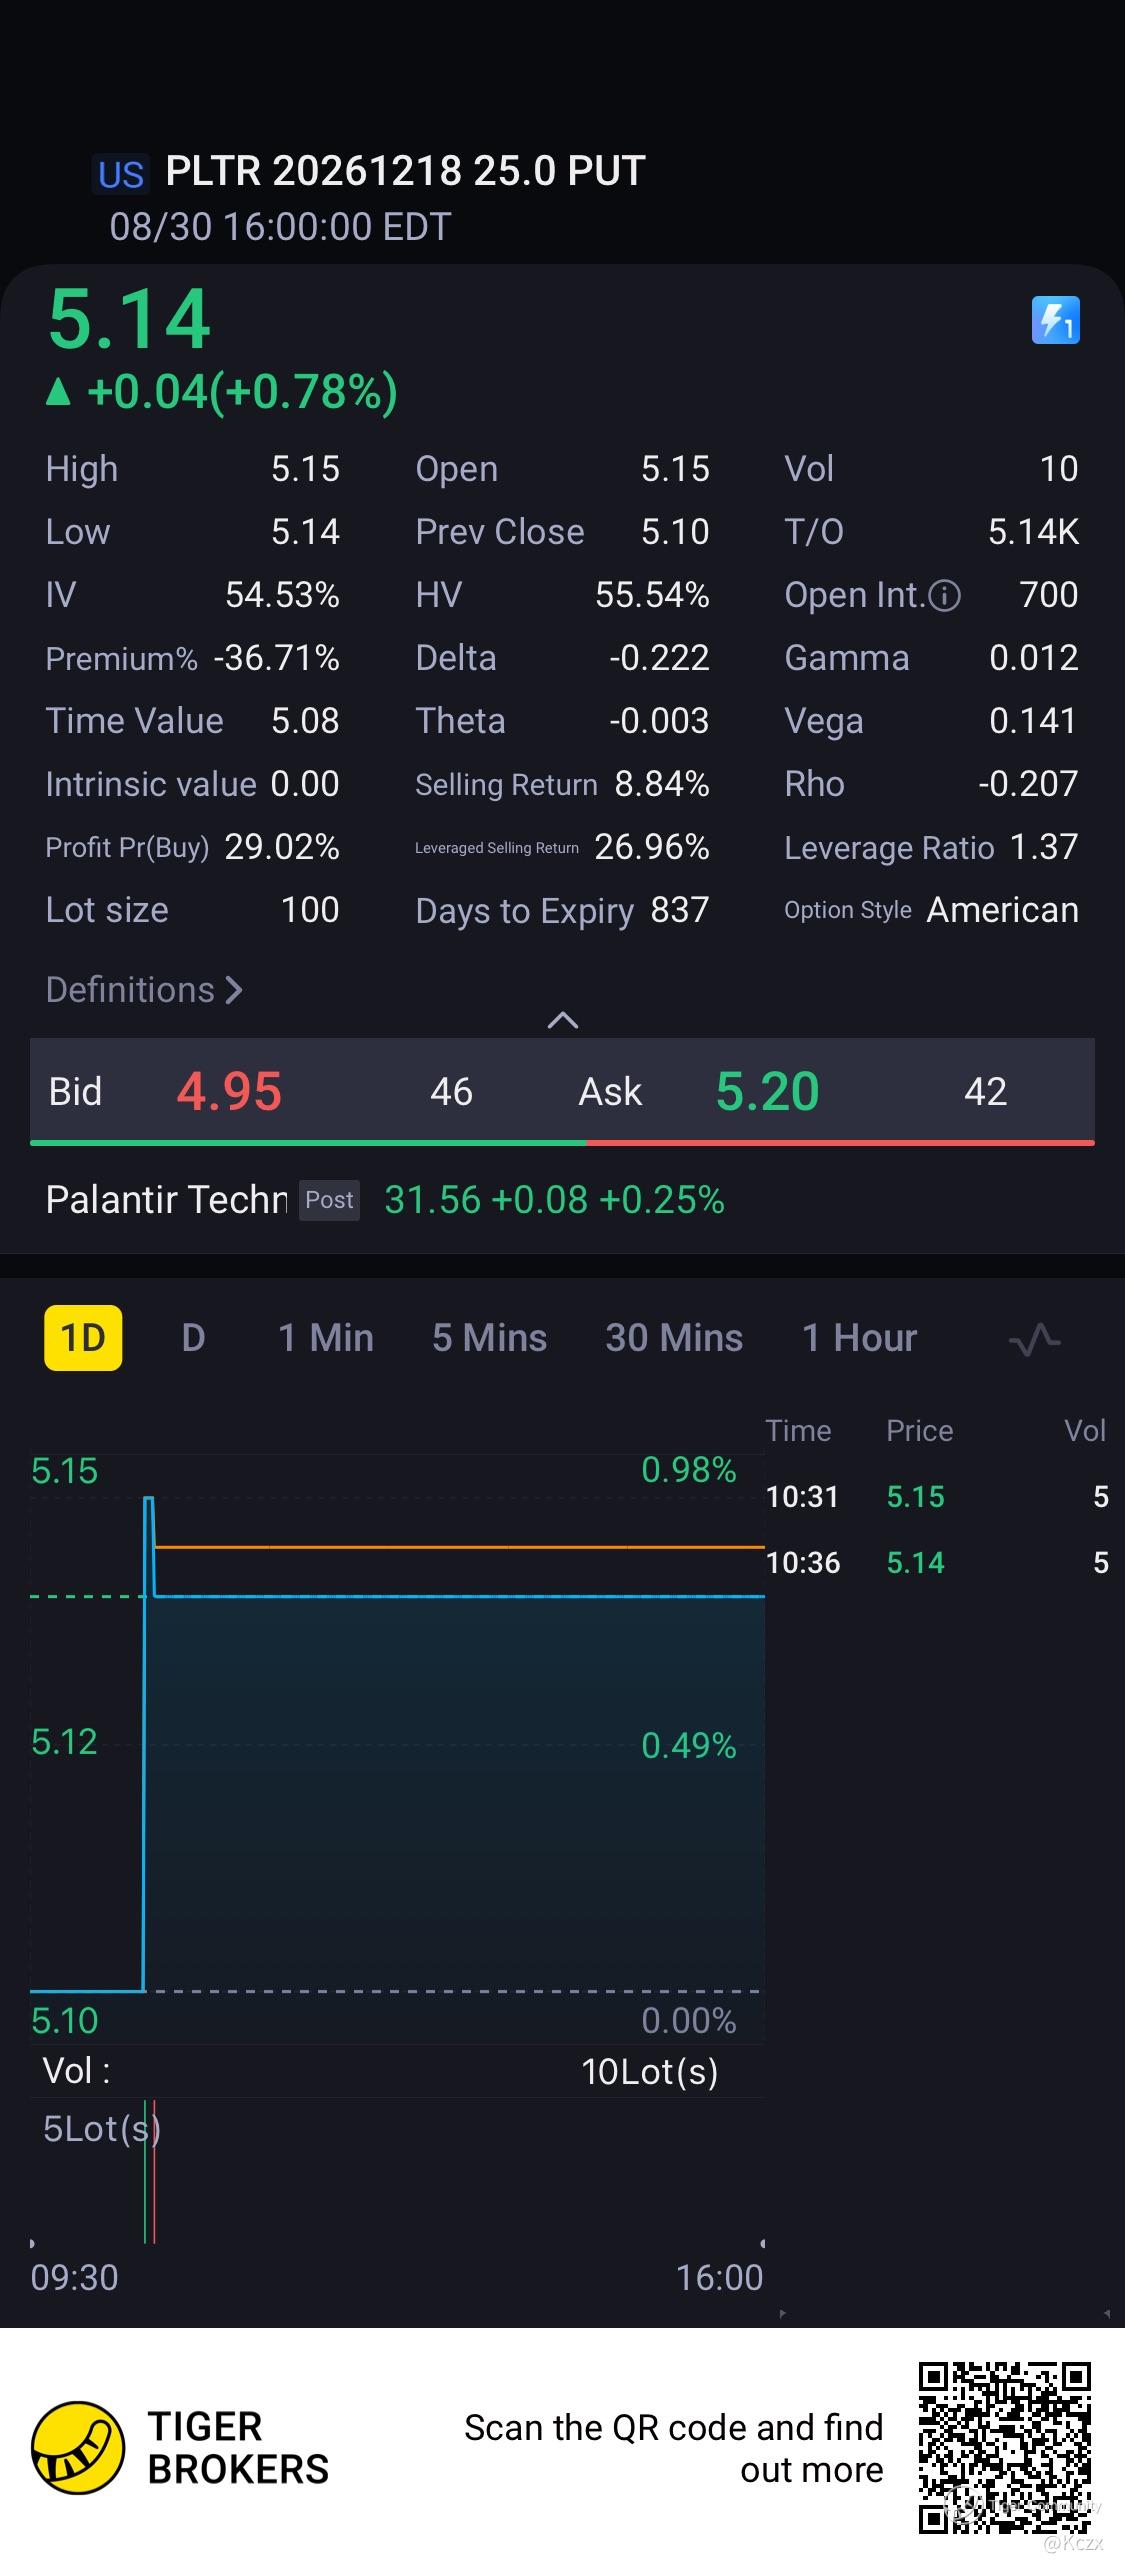Open the chart indicator waveform icon
The image size is (1125, 2568).
(x=1034, y=1339)
